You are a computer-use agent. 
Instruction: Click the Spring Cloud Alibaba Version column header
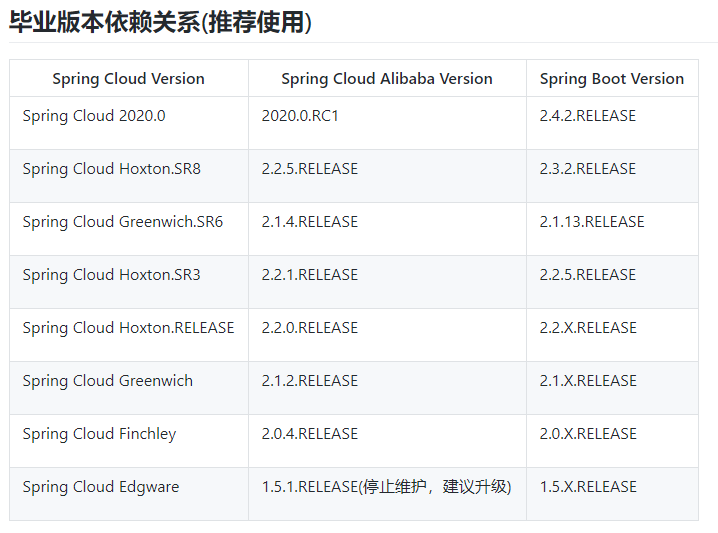387,78
